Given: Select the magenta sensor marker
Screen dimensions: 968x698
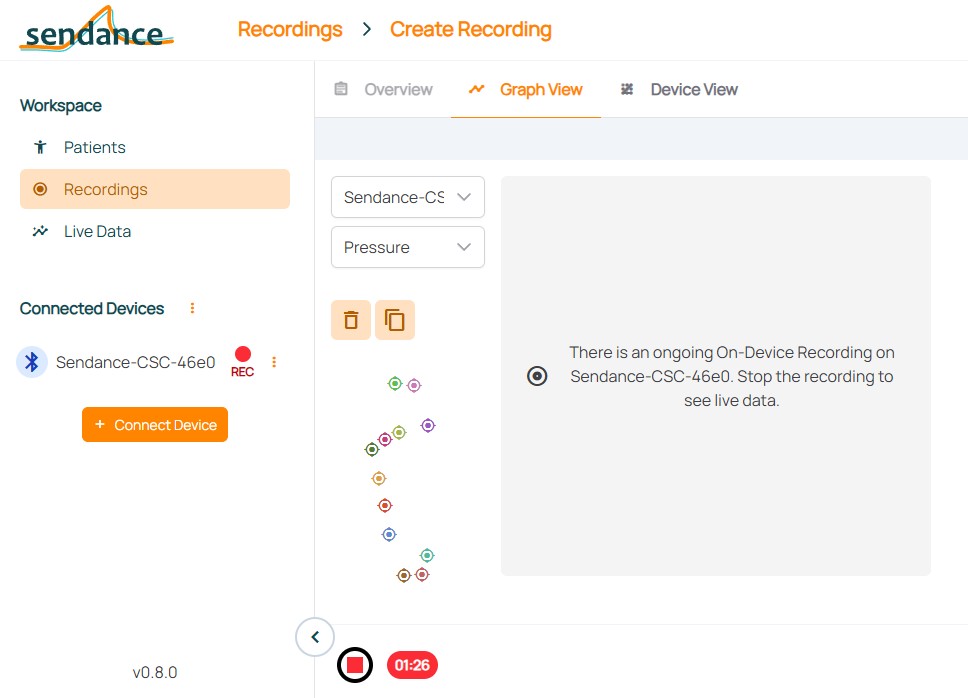Looking at the screenshot, I should (x=385, y=439).
